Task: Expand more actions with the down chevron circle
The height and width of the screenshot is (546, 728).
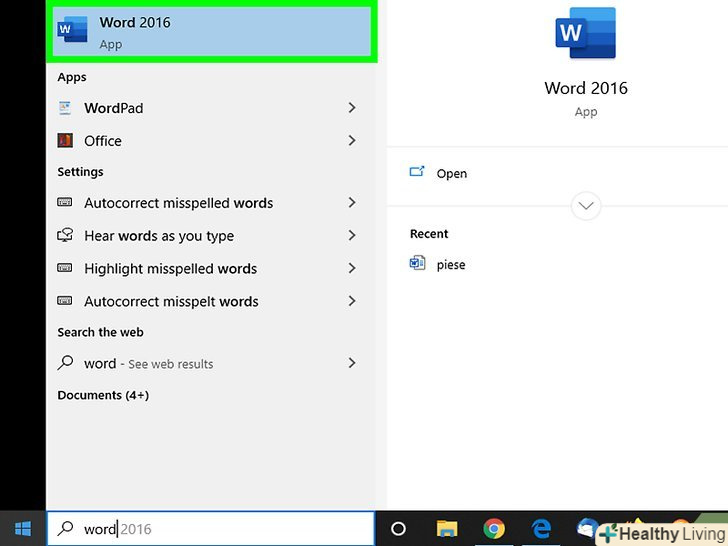Action: pyautogui.click(x=585, y=206)
